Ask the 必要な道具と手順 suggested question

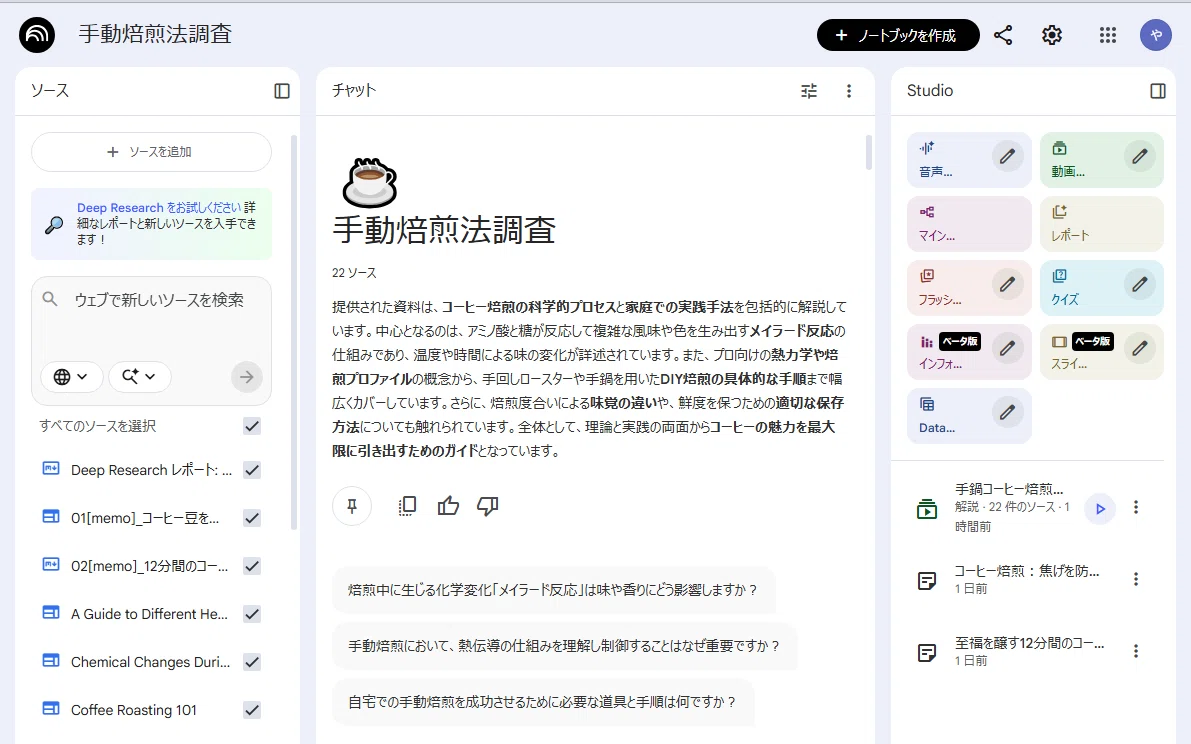click(x=542, y=702)
